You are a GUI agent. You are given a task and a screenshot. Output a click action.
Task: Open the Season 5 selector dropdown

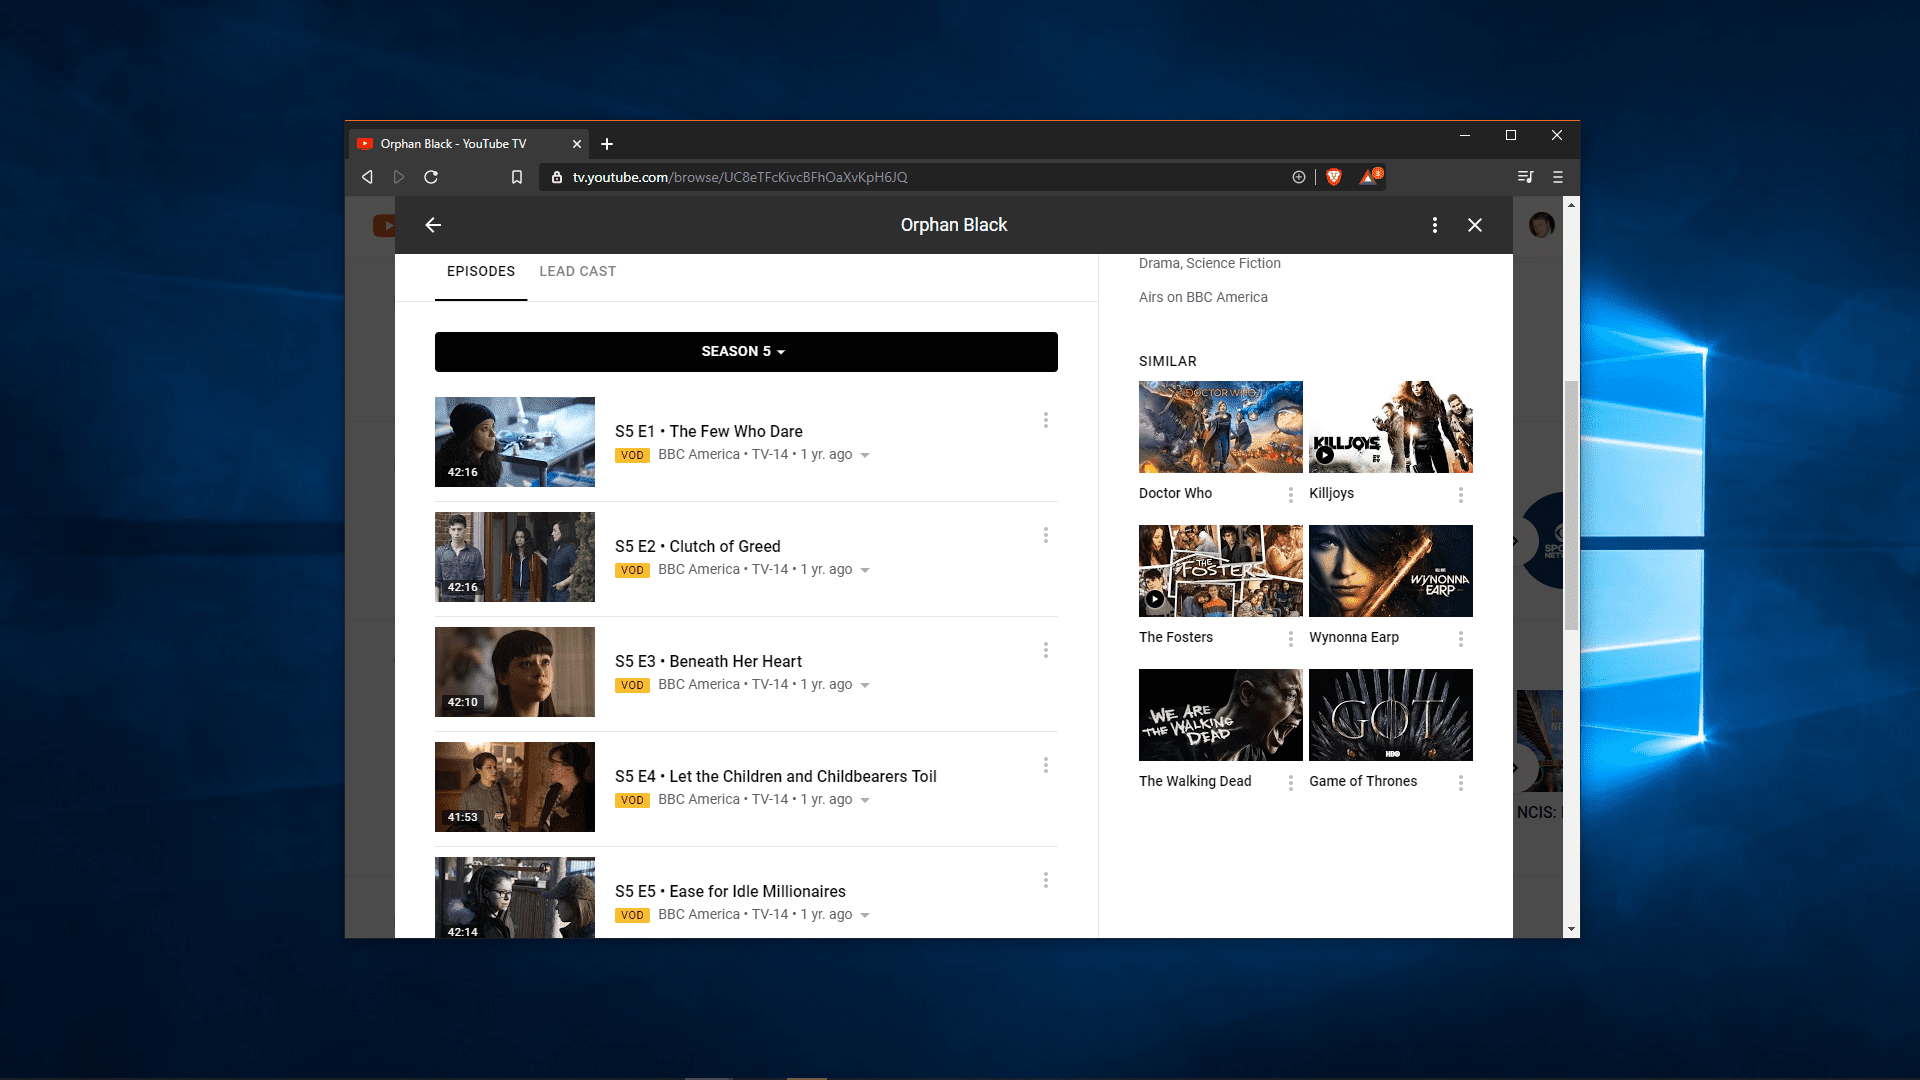[x=746, y=352]
